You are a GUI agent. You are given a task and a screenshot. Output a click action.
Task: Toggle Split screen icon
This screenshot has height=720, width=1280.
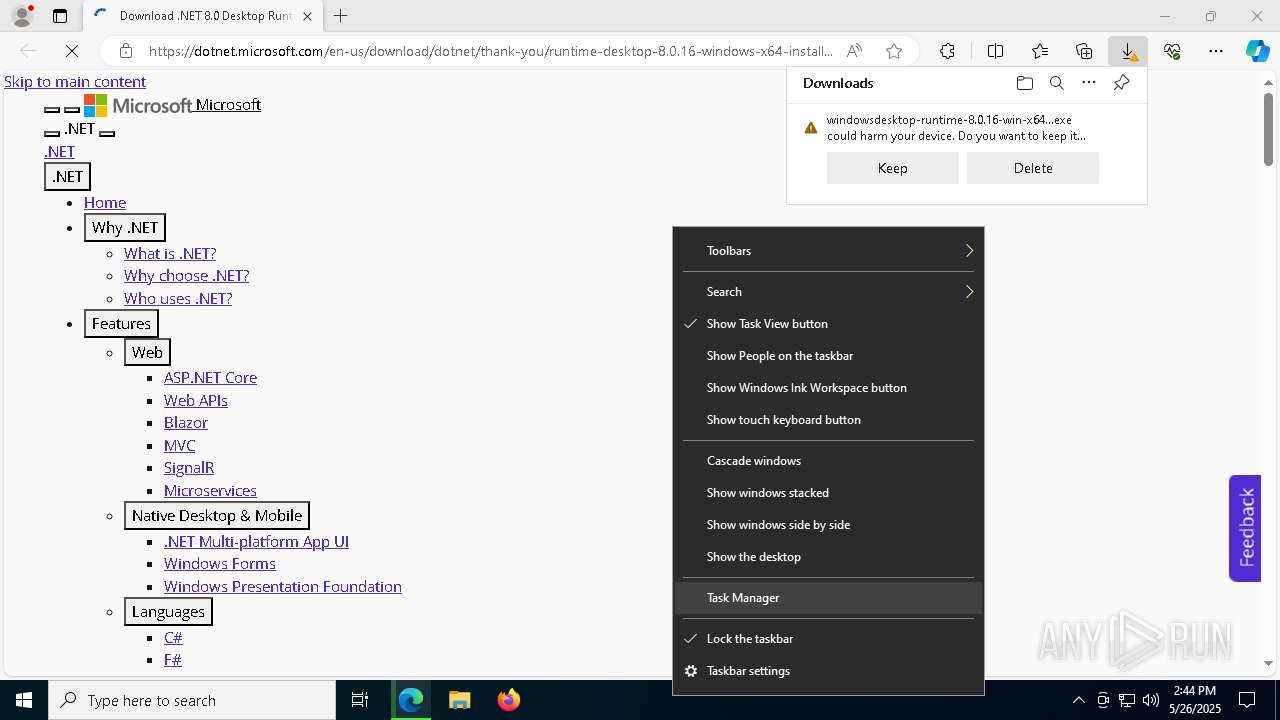(995, 51)
